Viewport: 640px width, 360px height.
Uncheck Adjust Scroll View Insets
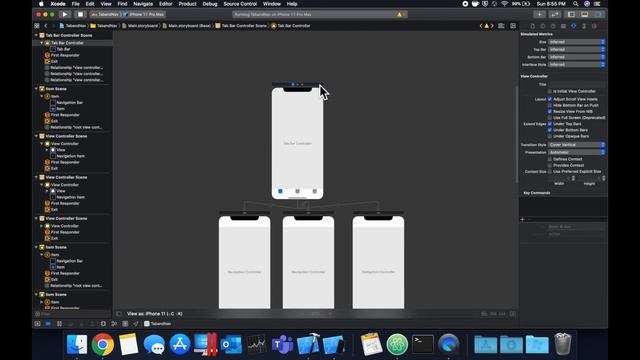point(550,99)
